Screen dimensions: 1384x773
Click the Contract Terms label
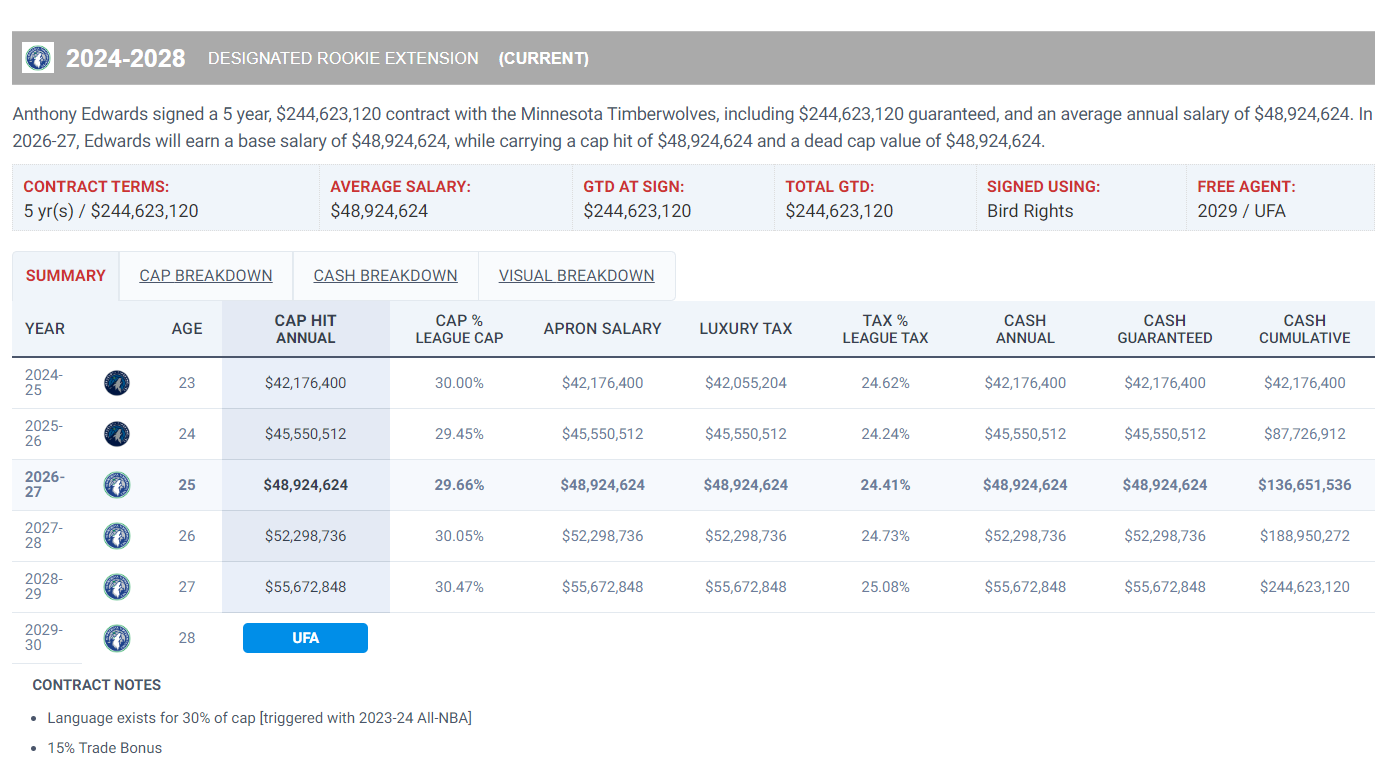point(97,186)
